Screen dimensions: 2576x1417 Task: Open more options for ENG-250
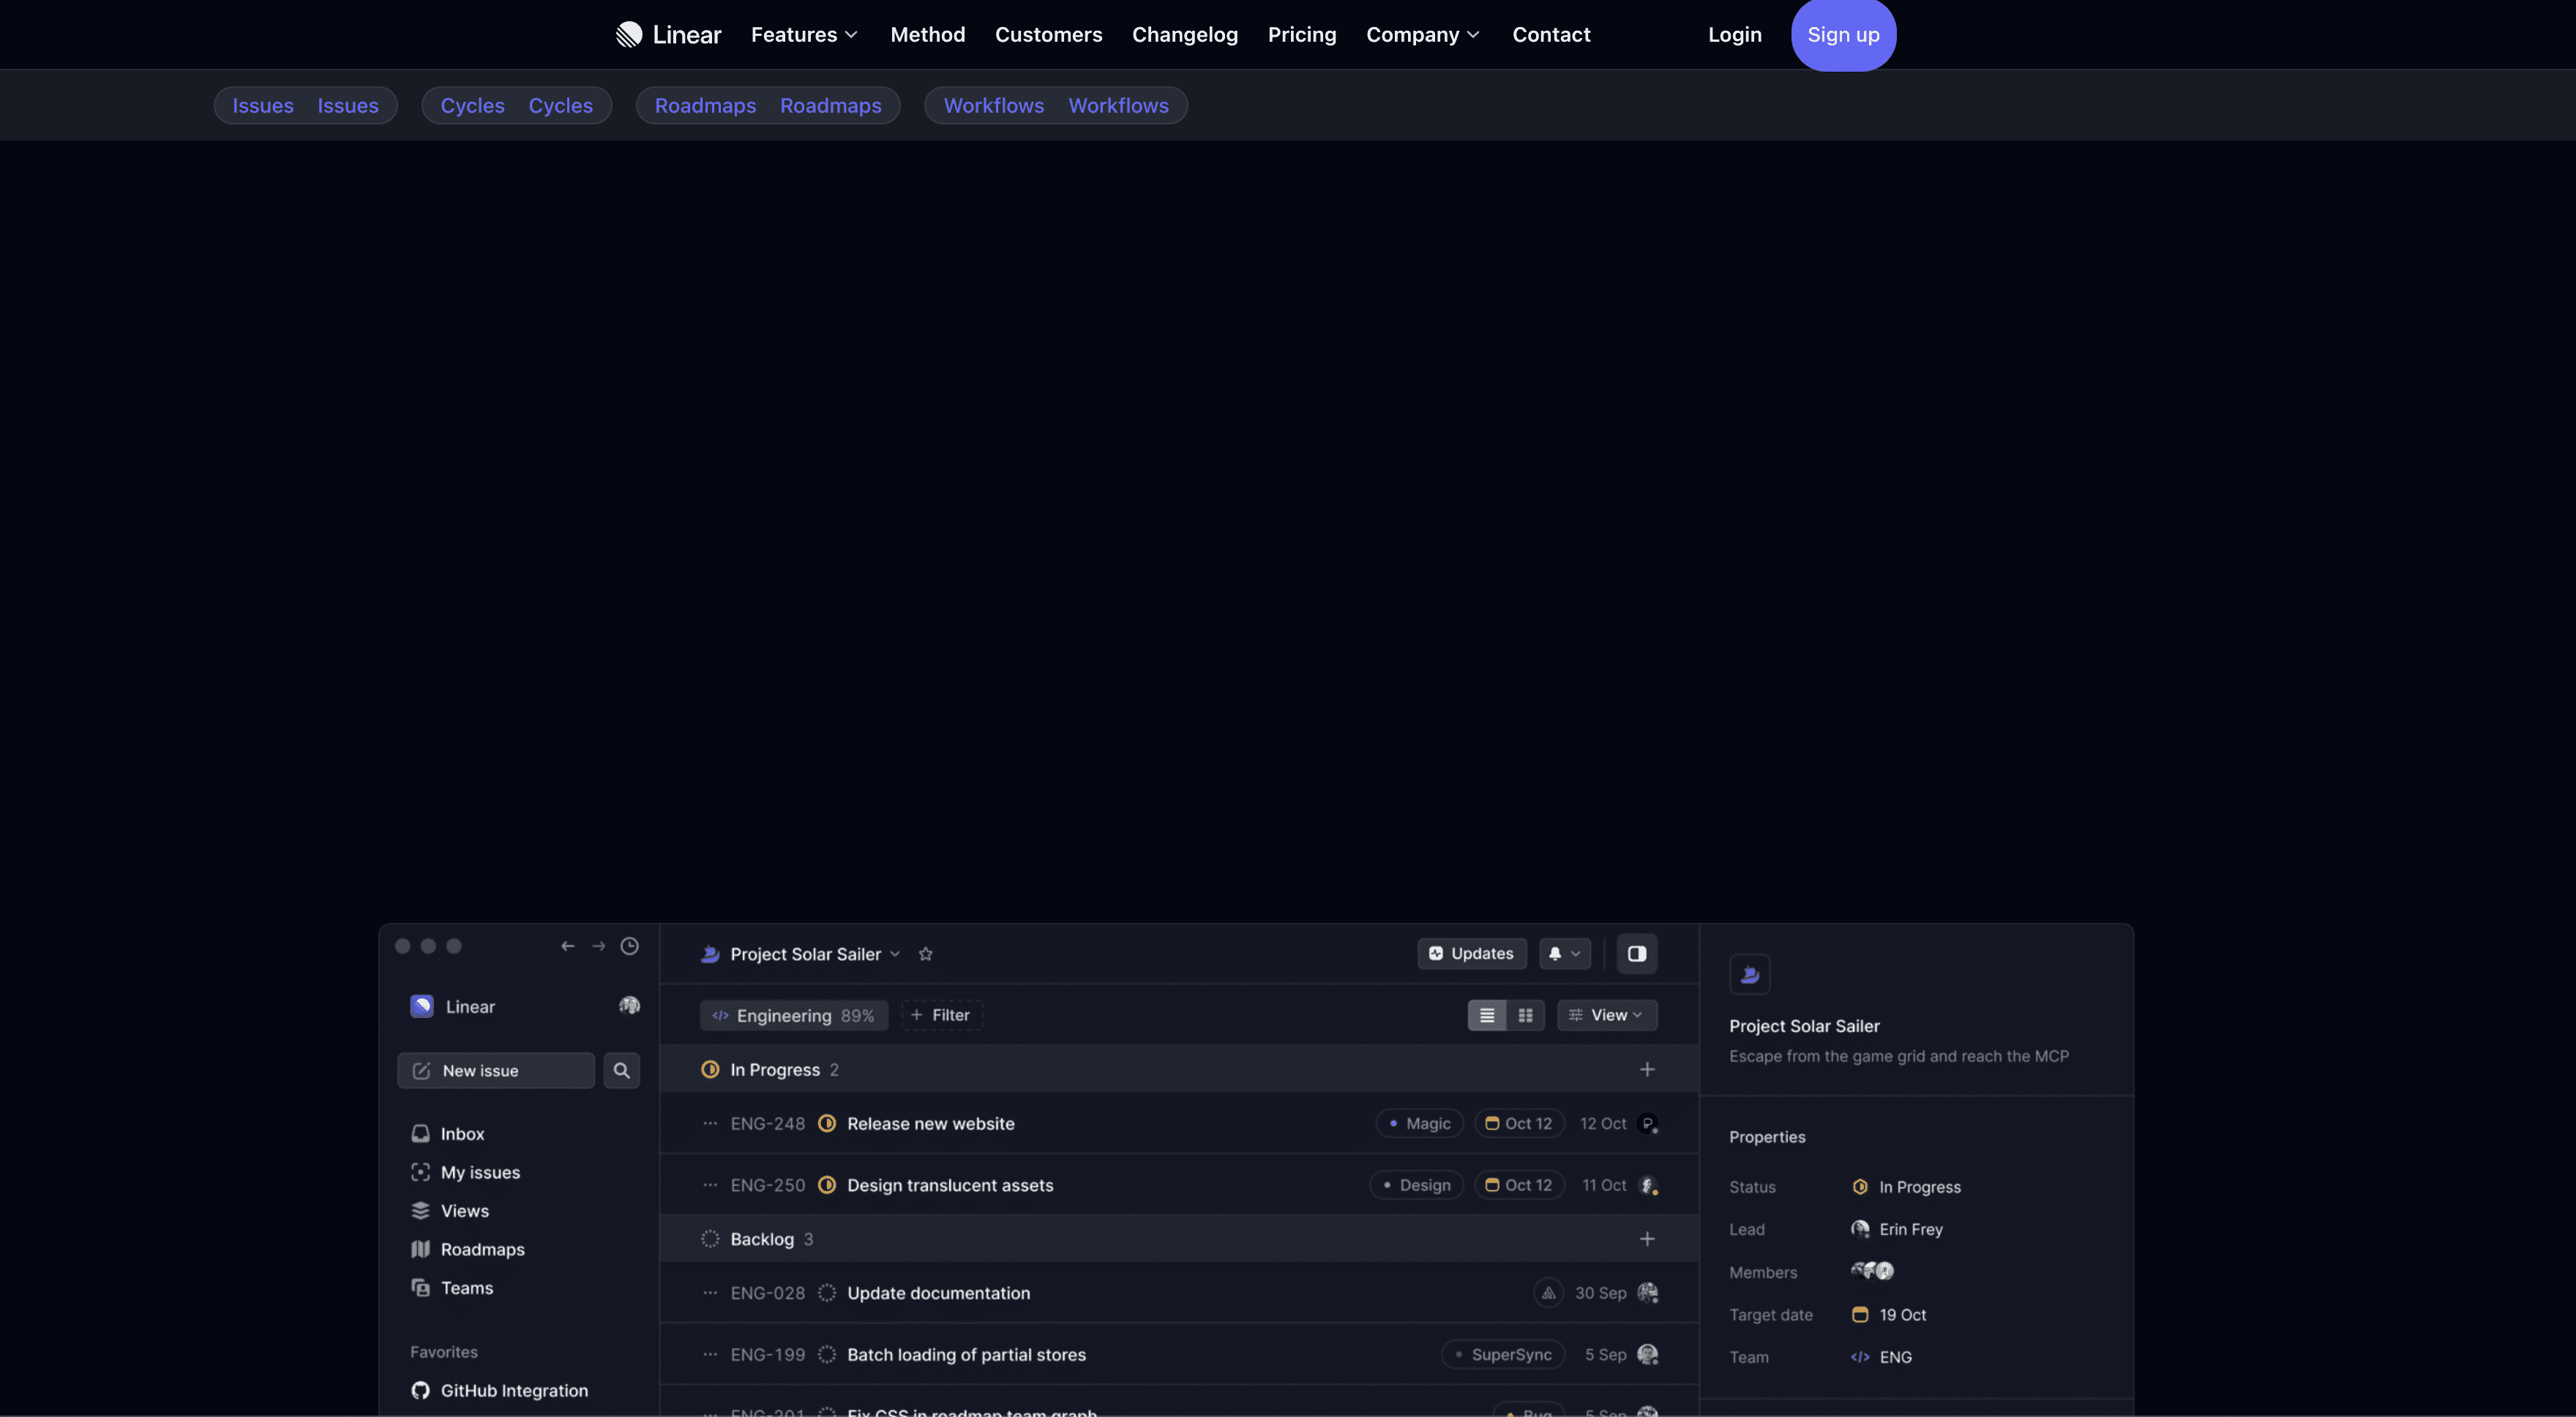click(710, 1185)
